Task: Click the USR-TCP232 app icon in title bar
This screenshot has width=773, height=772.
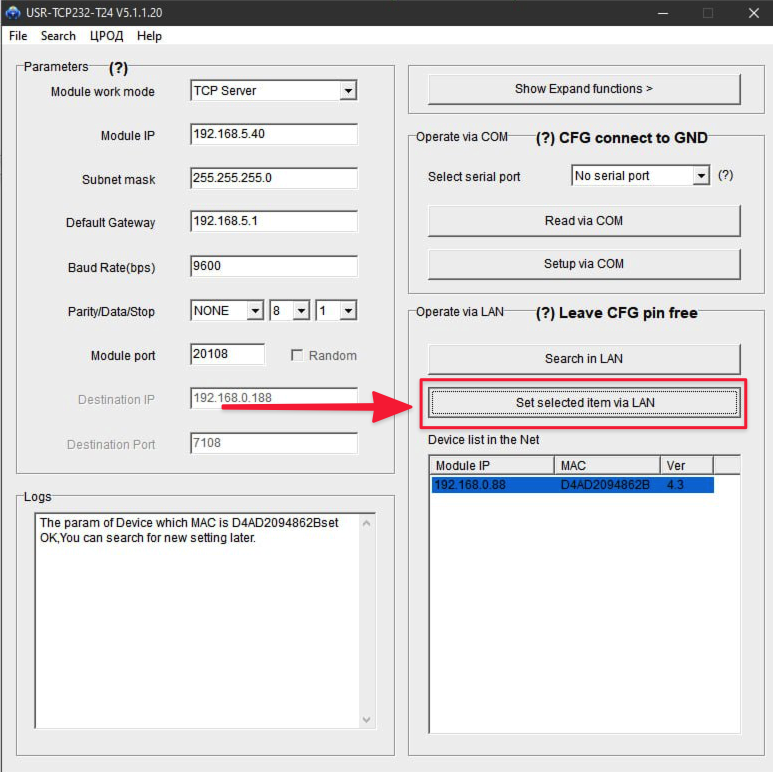Action: click(x=13, y=12)
